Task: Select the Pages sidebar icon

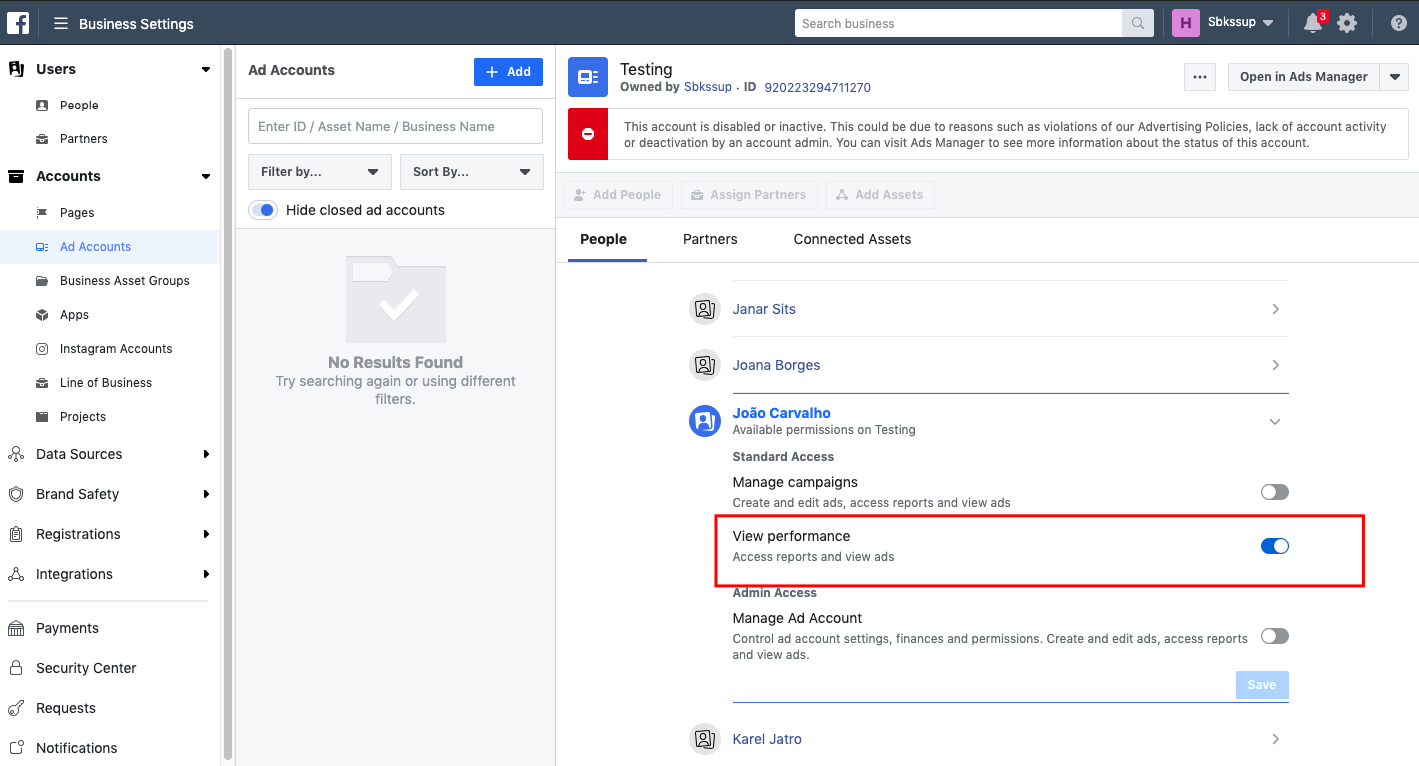Action: (x=40, y=212)
